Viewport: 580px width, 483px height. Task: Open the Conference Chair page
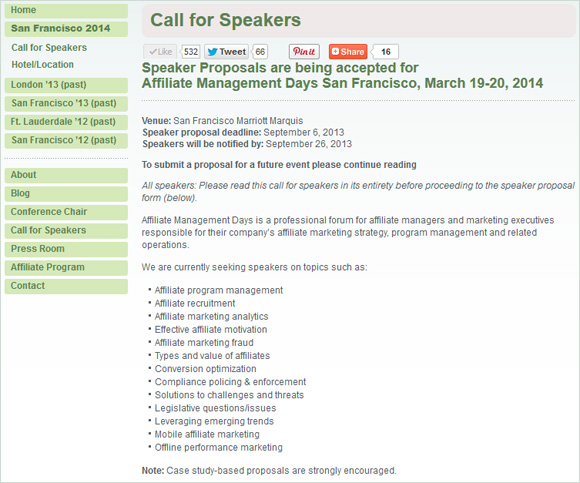66,212
